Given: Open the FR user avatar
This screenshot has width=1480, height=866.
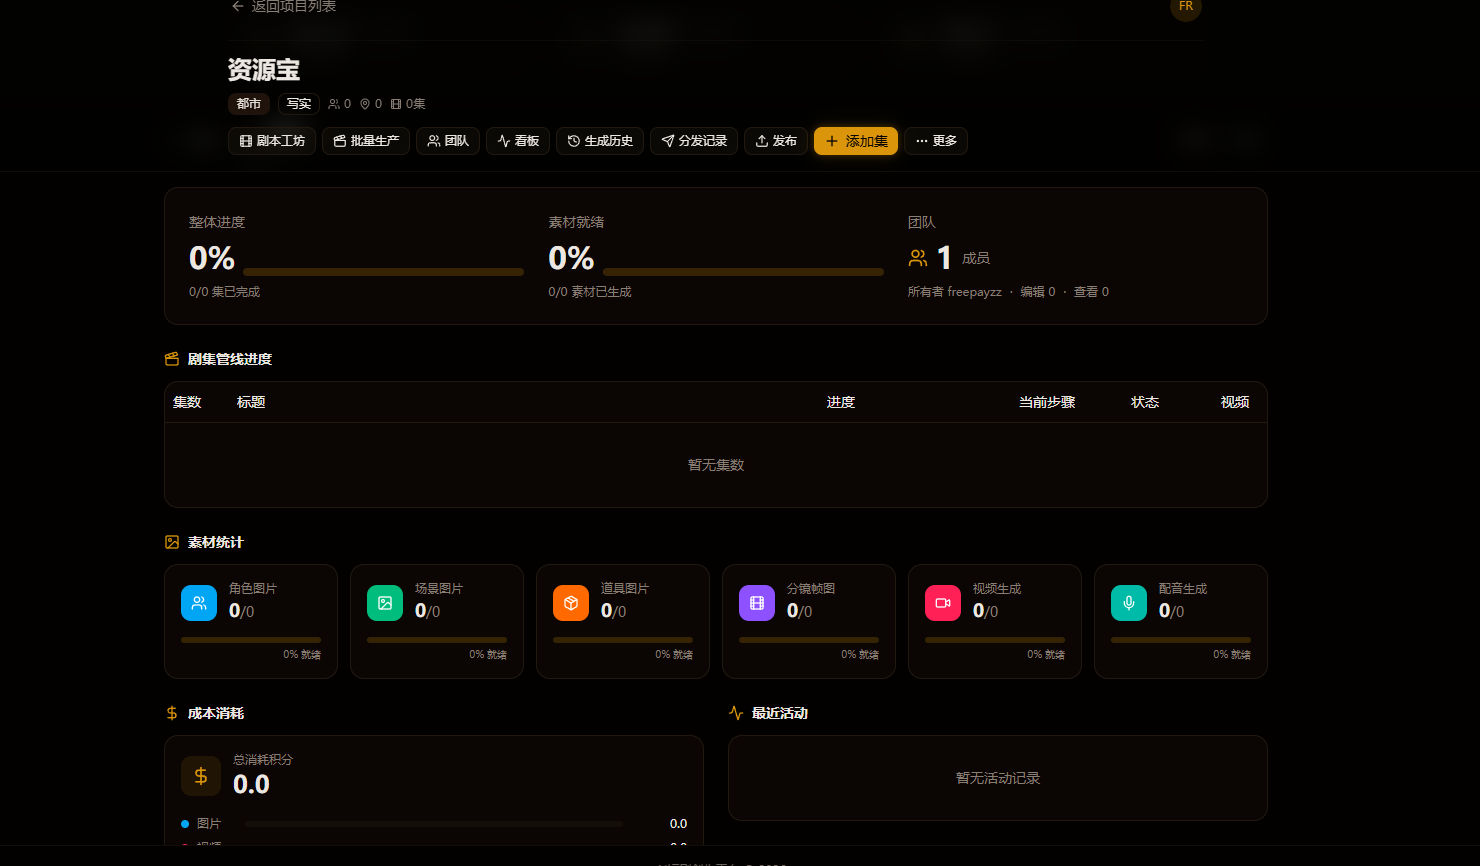Looking at the screenshot, I should tap(1186, 6).
